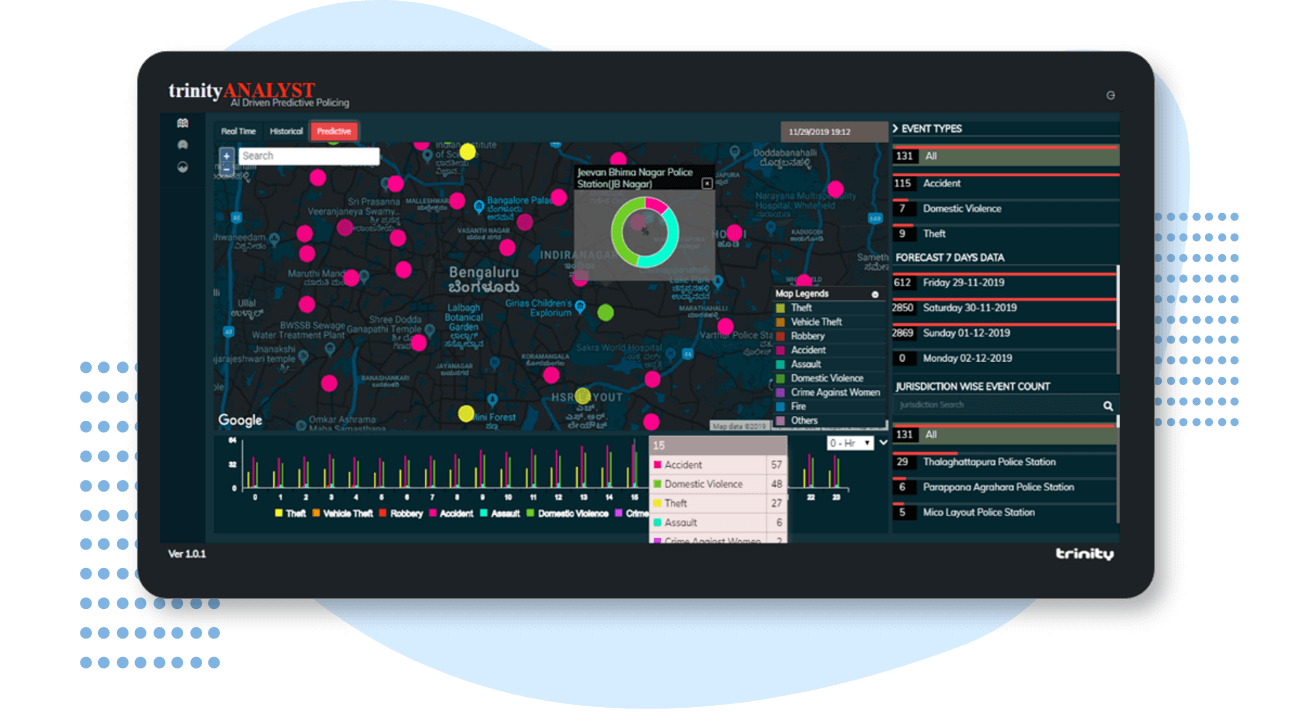Collapse the Map Legends panel
The height and width of the screenshot is (723, 1292).
[875, 294]
